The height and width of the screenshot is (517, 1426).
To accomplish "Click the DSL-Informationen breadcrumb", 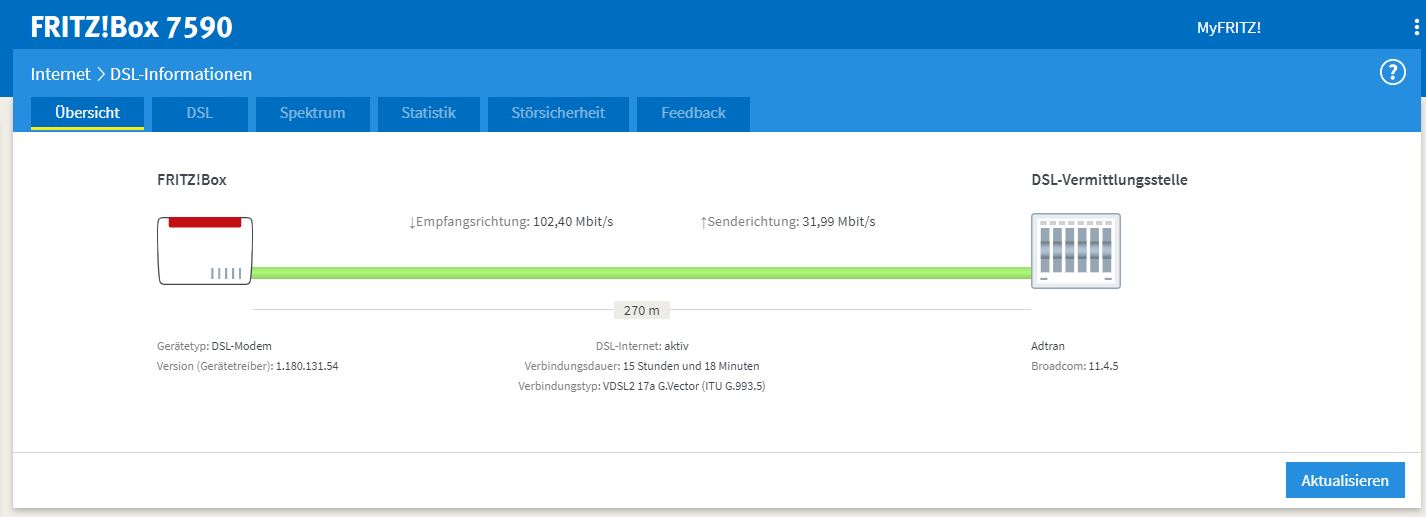I will [x=181, y=74].
